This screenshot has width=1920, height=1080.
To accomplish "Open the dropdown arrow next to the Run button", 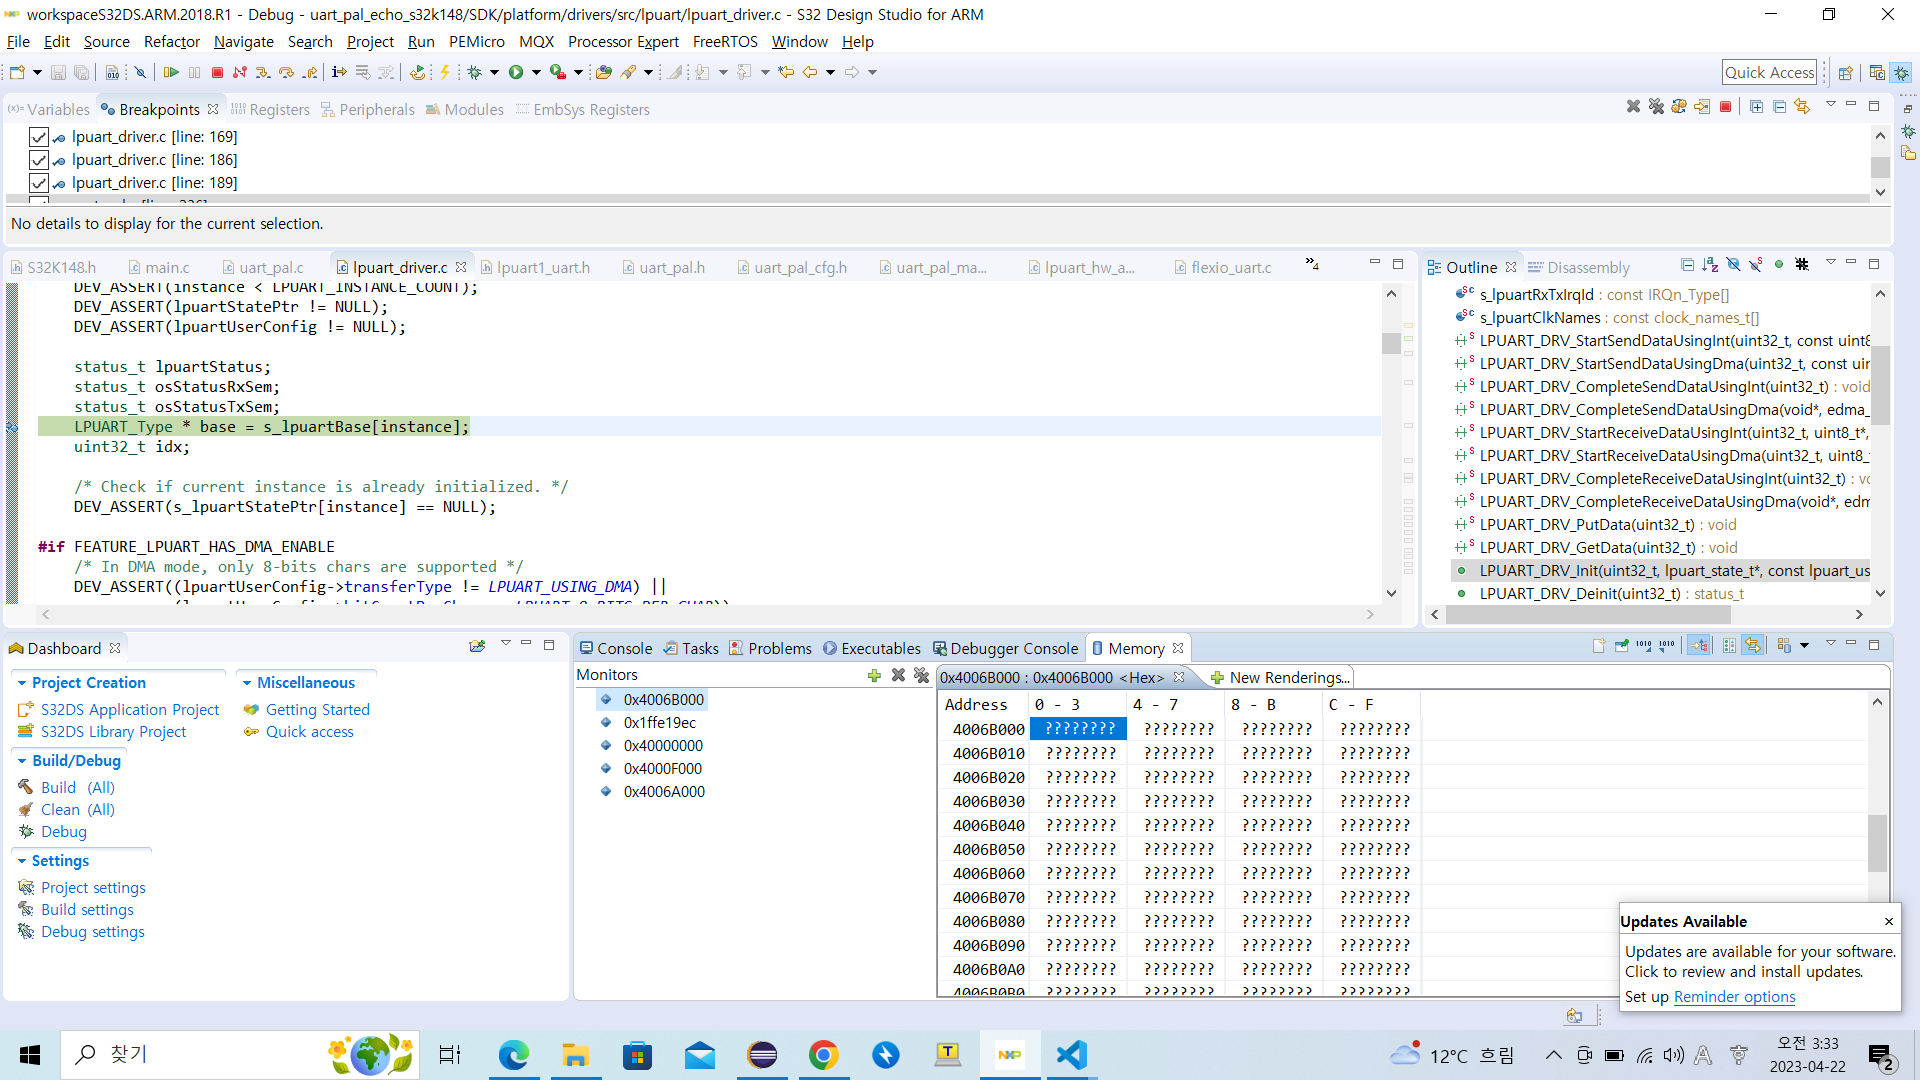I will pyautogui.click(x=536, y=72).
